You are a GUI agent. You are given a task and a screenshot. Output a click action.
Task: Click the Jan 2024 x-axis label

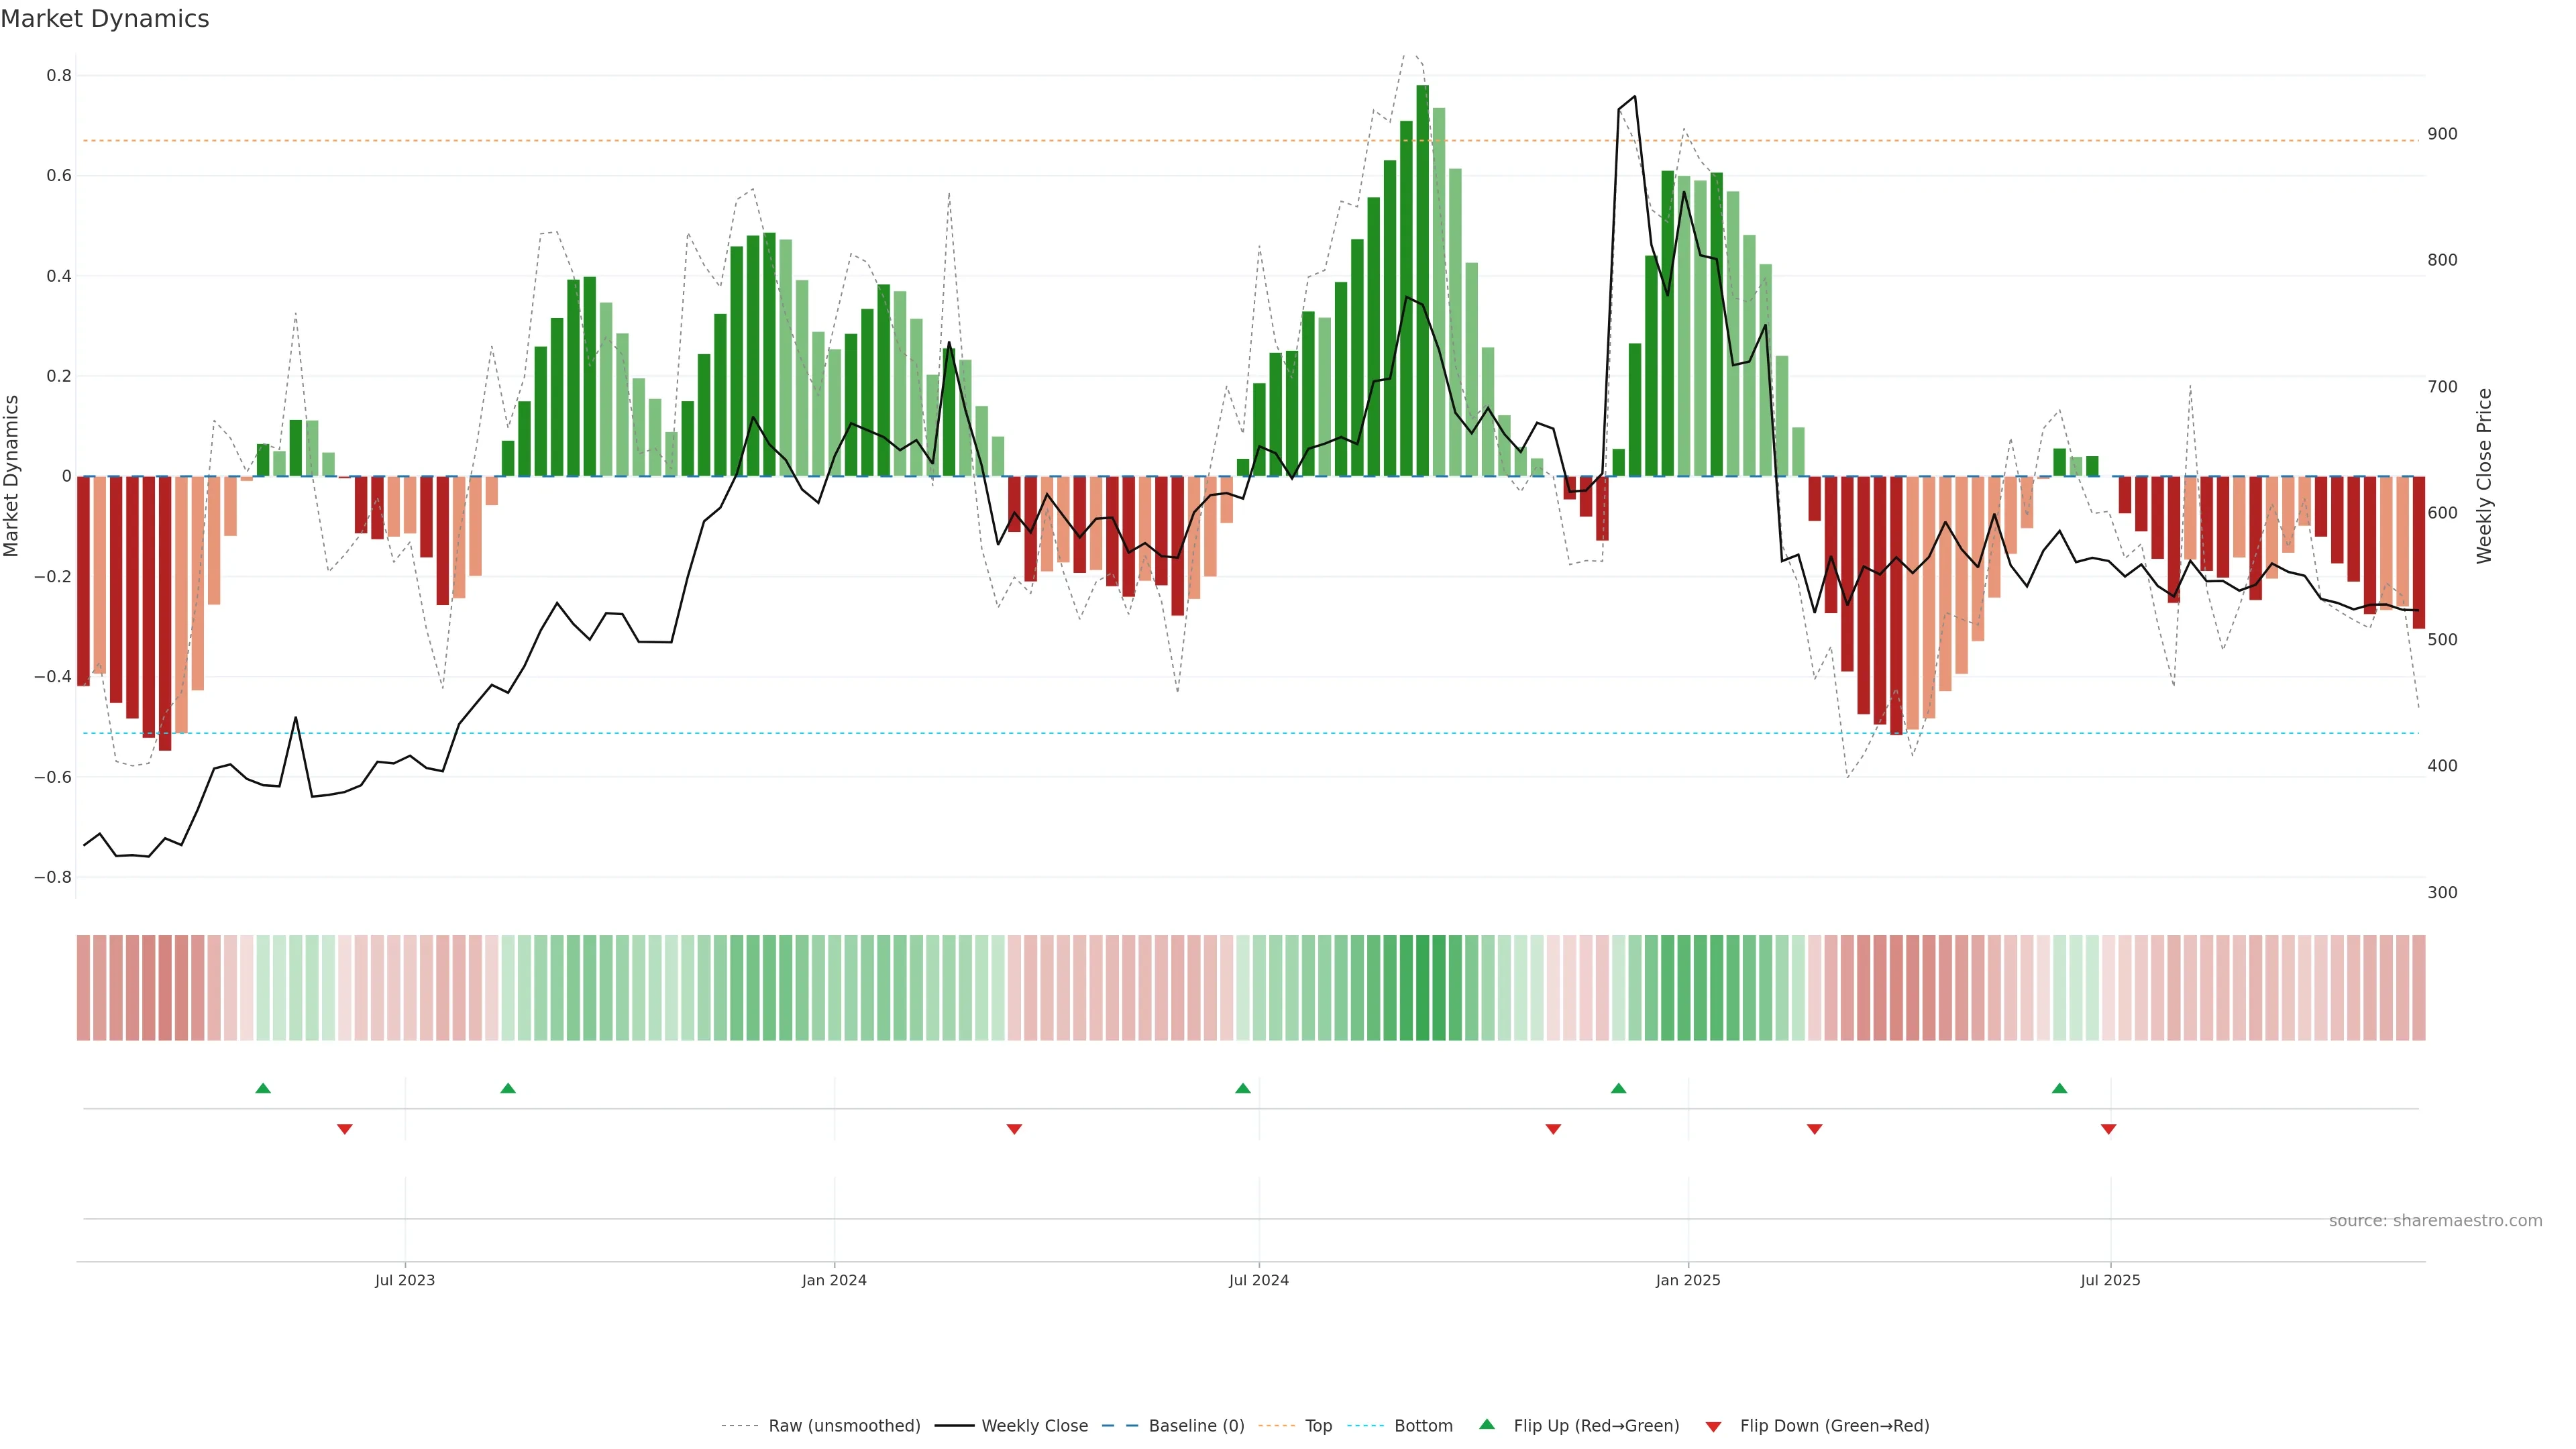(x=834, y=1280)
